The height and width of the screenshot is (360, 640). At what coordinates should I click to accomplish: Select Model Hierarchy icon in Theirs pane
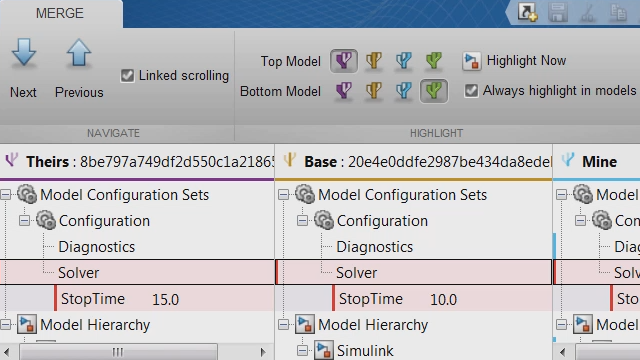point(27,324)
